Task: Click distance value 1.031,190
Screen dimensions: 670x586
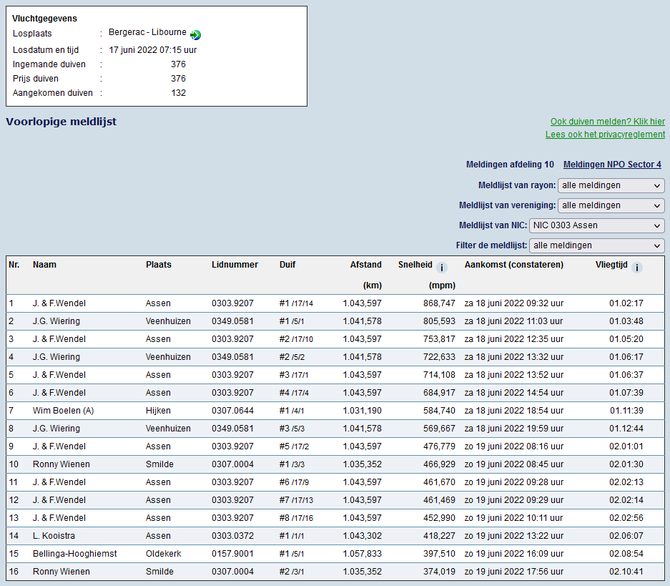Action: pos(362,411)
